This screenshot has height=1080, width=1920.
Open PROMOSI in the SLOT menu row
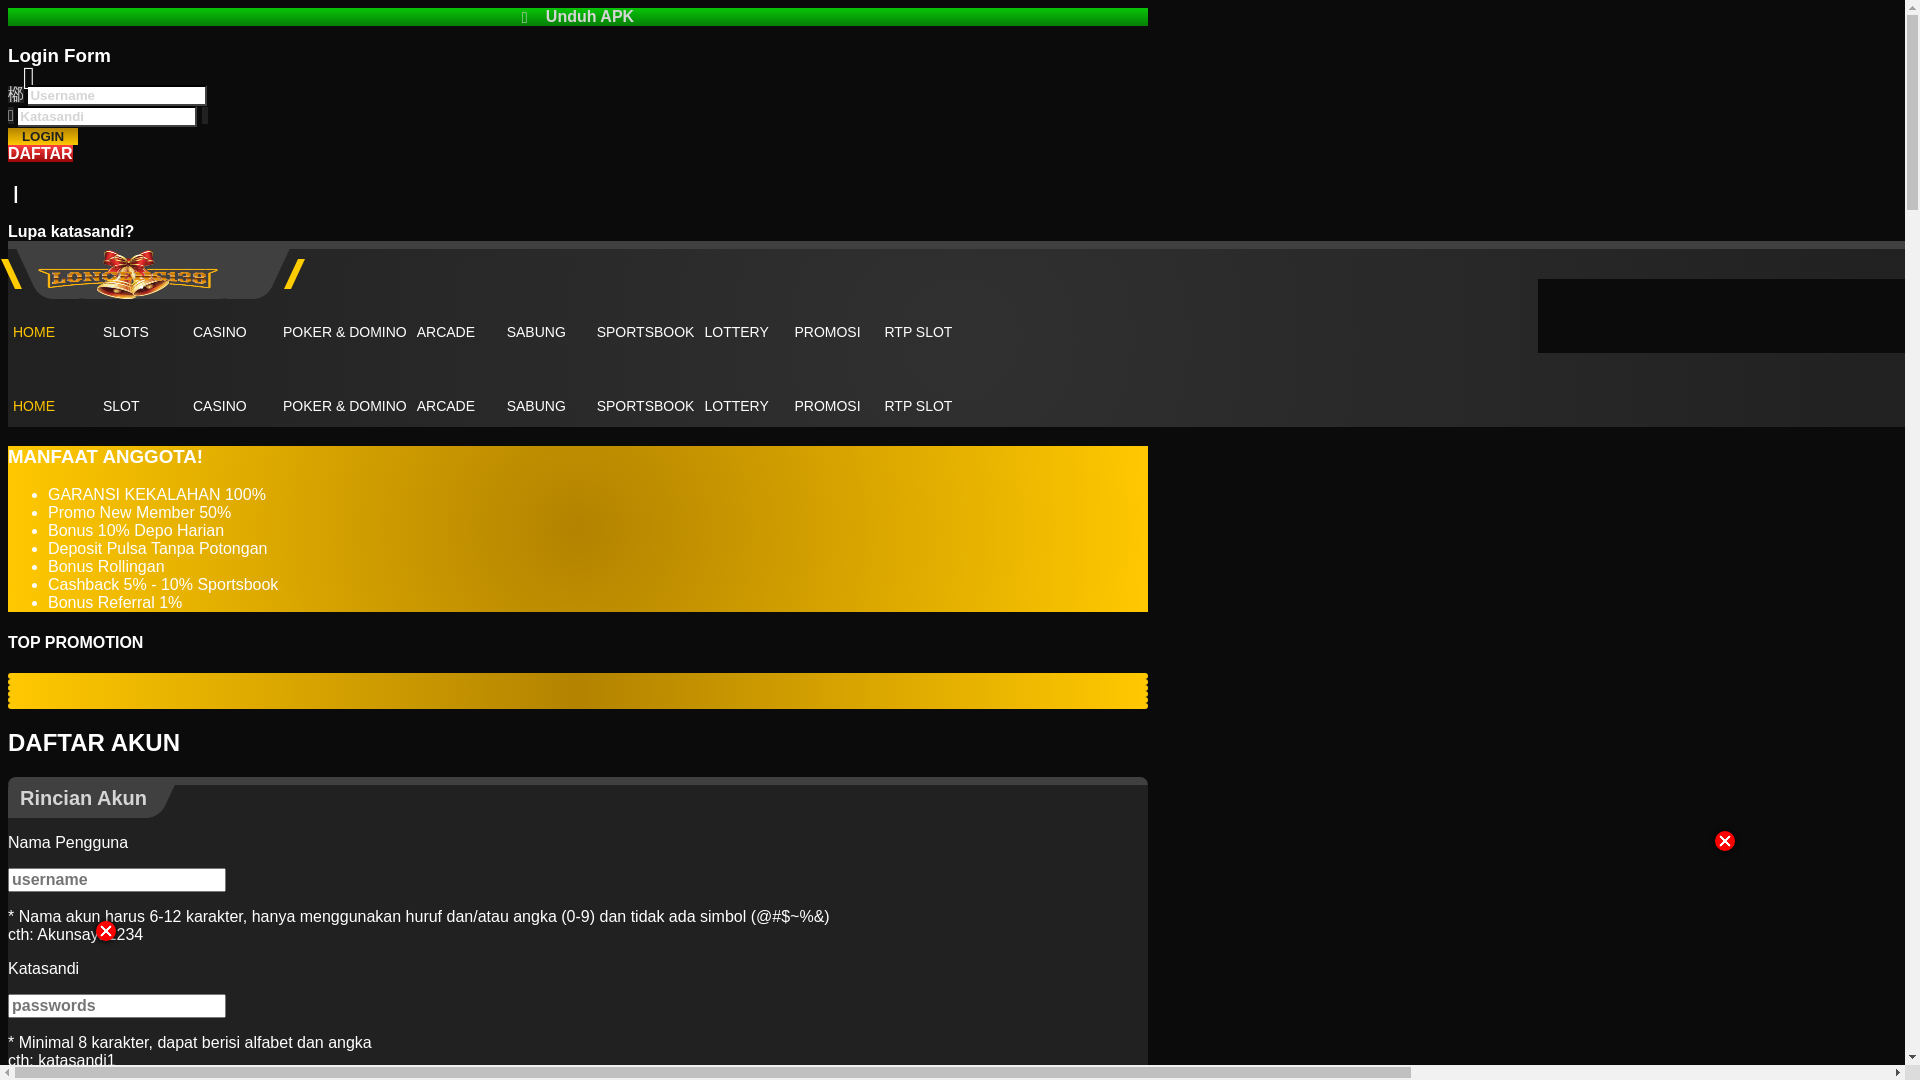pos(827,406)
